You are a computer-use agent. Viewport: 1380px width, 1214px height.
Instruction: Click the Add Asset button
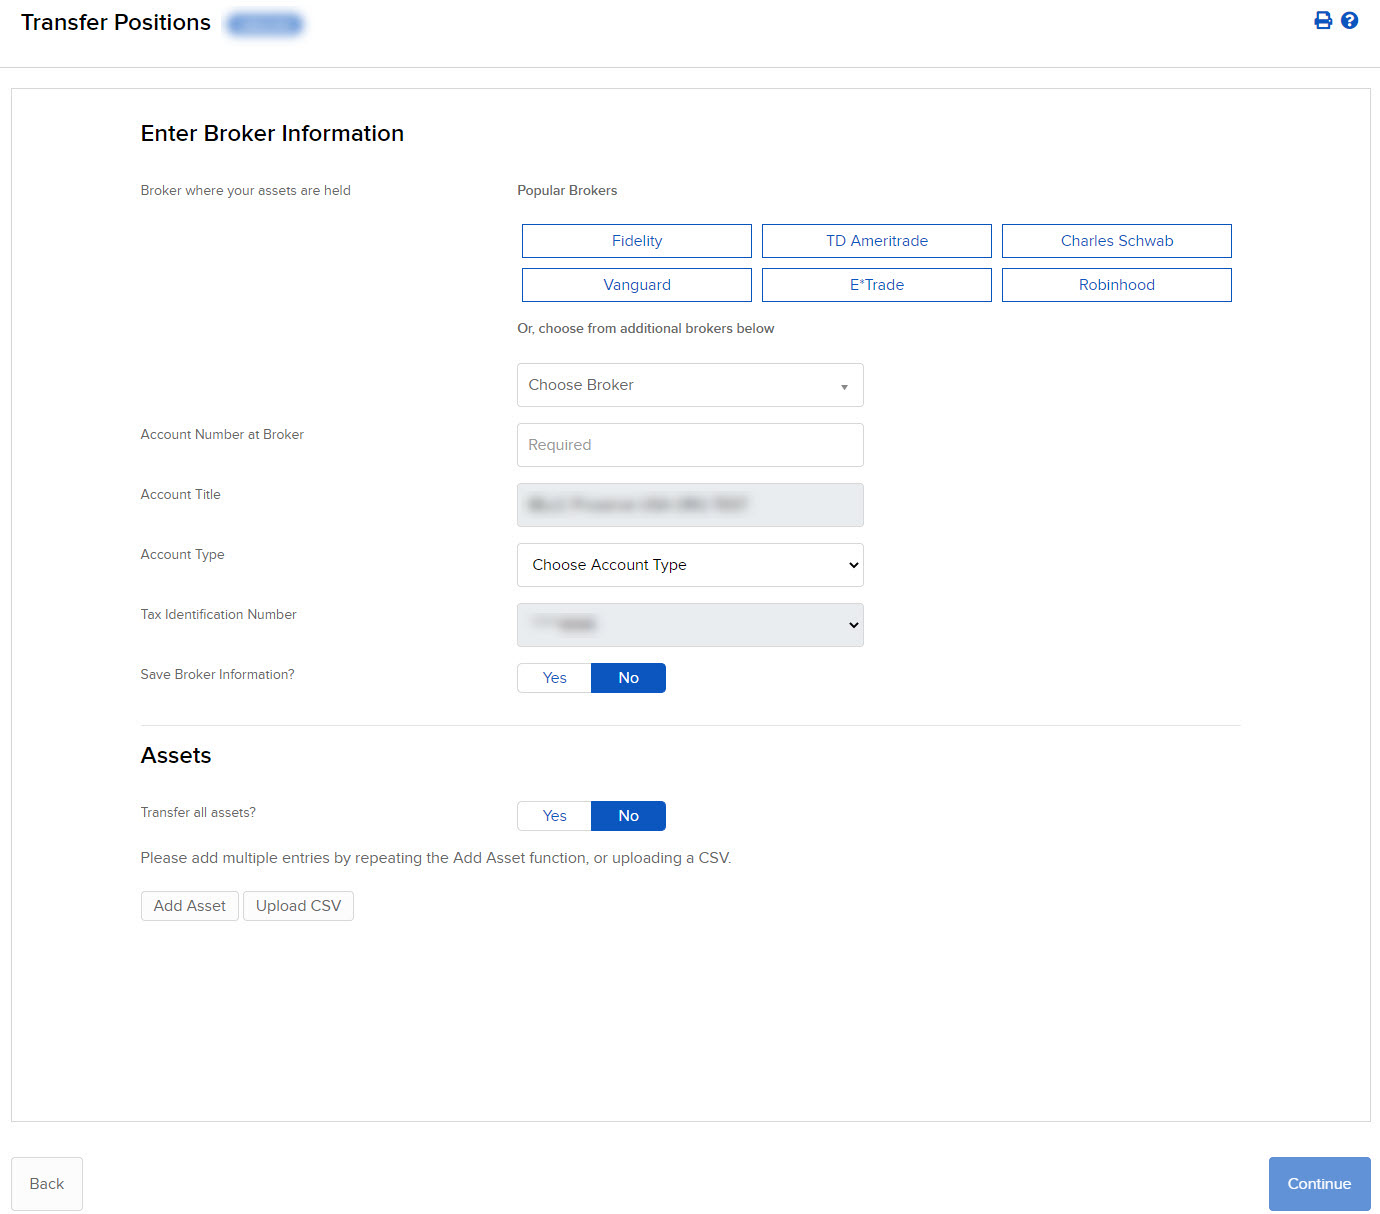tap(189, 905)
